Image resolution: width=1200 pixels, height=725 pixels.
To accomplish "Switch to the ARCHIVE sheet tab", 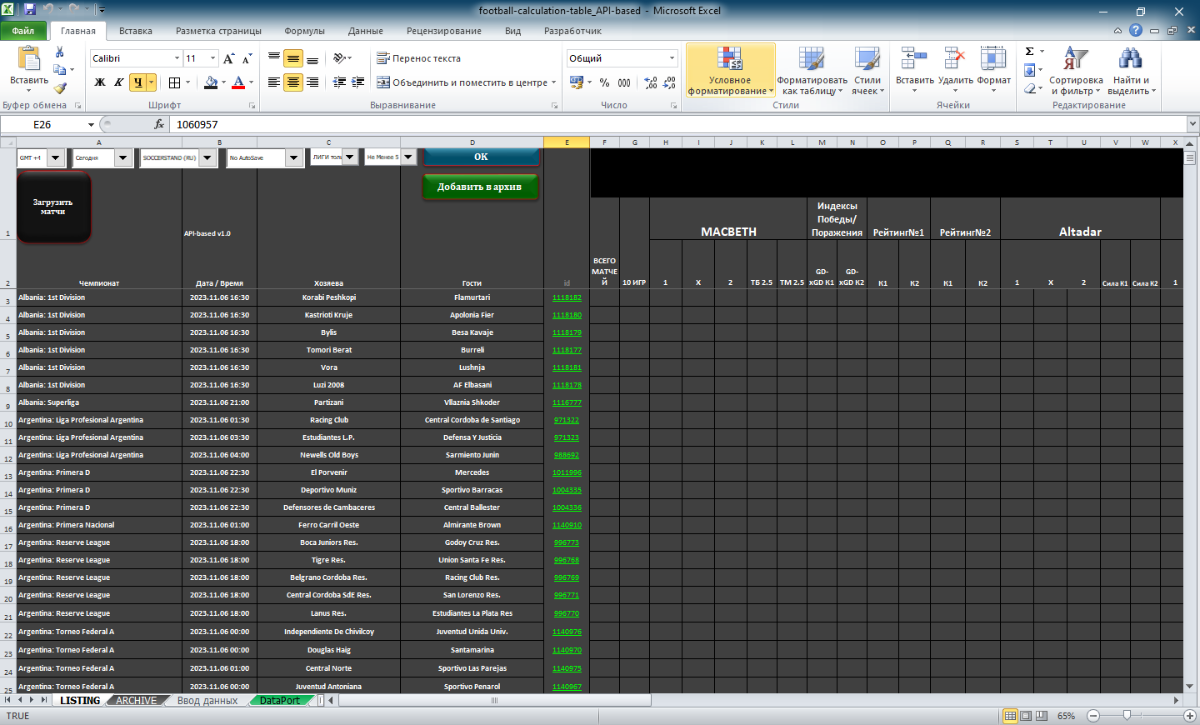I will 136,701.
